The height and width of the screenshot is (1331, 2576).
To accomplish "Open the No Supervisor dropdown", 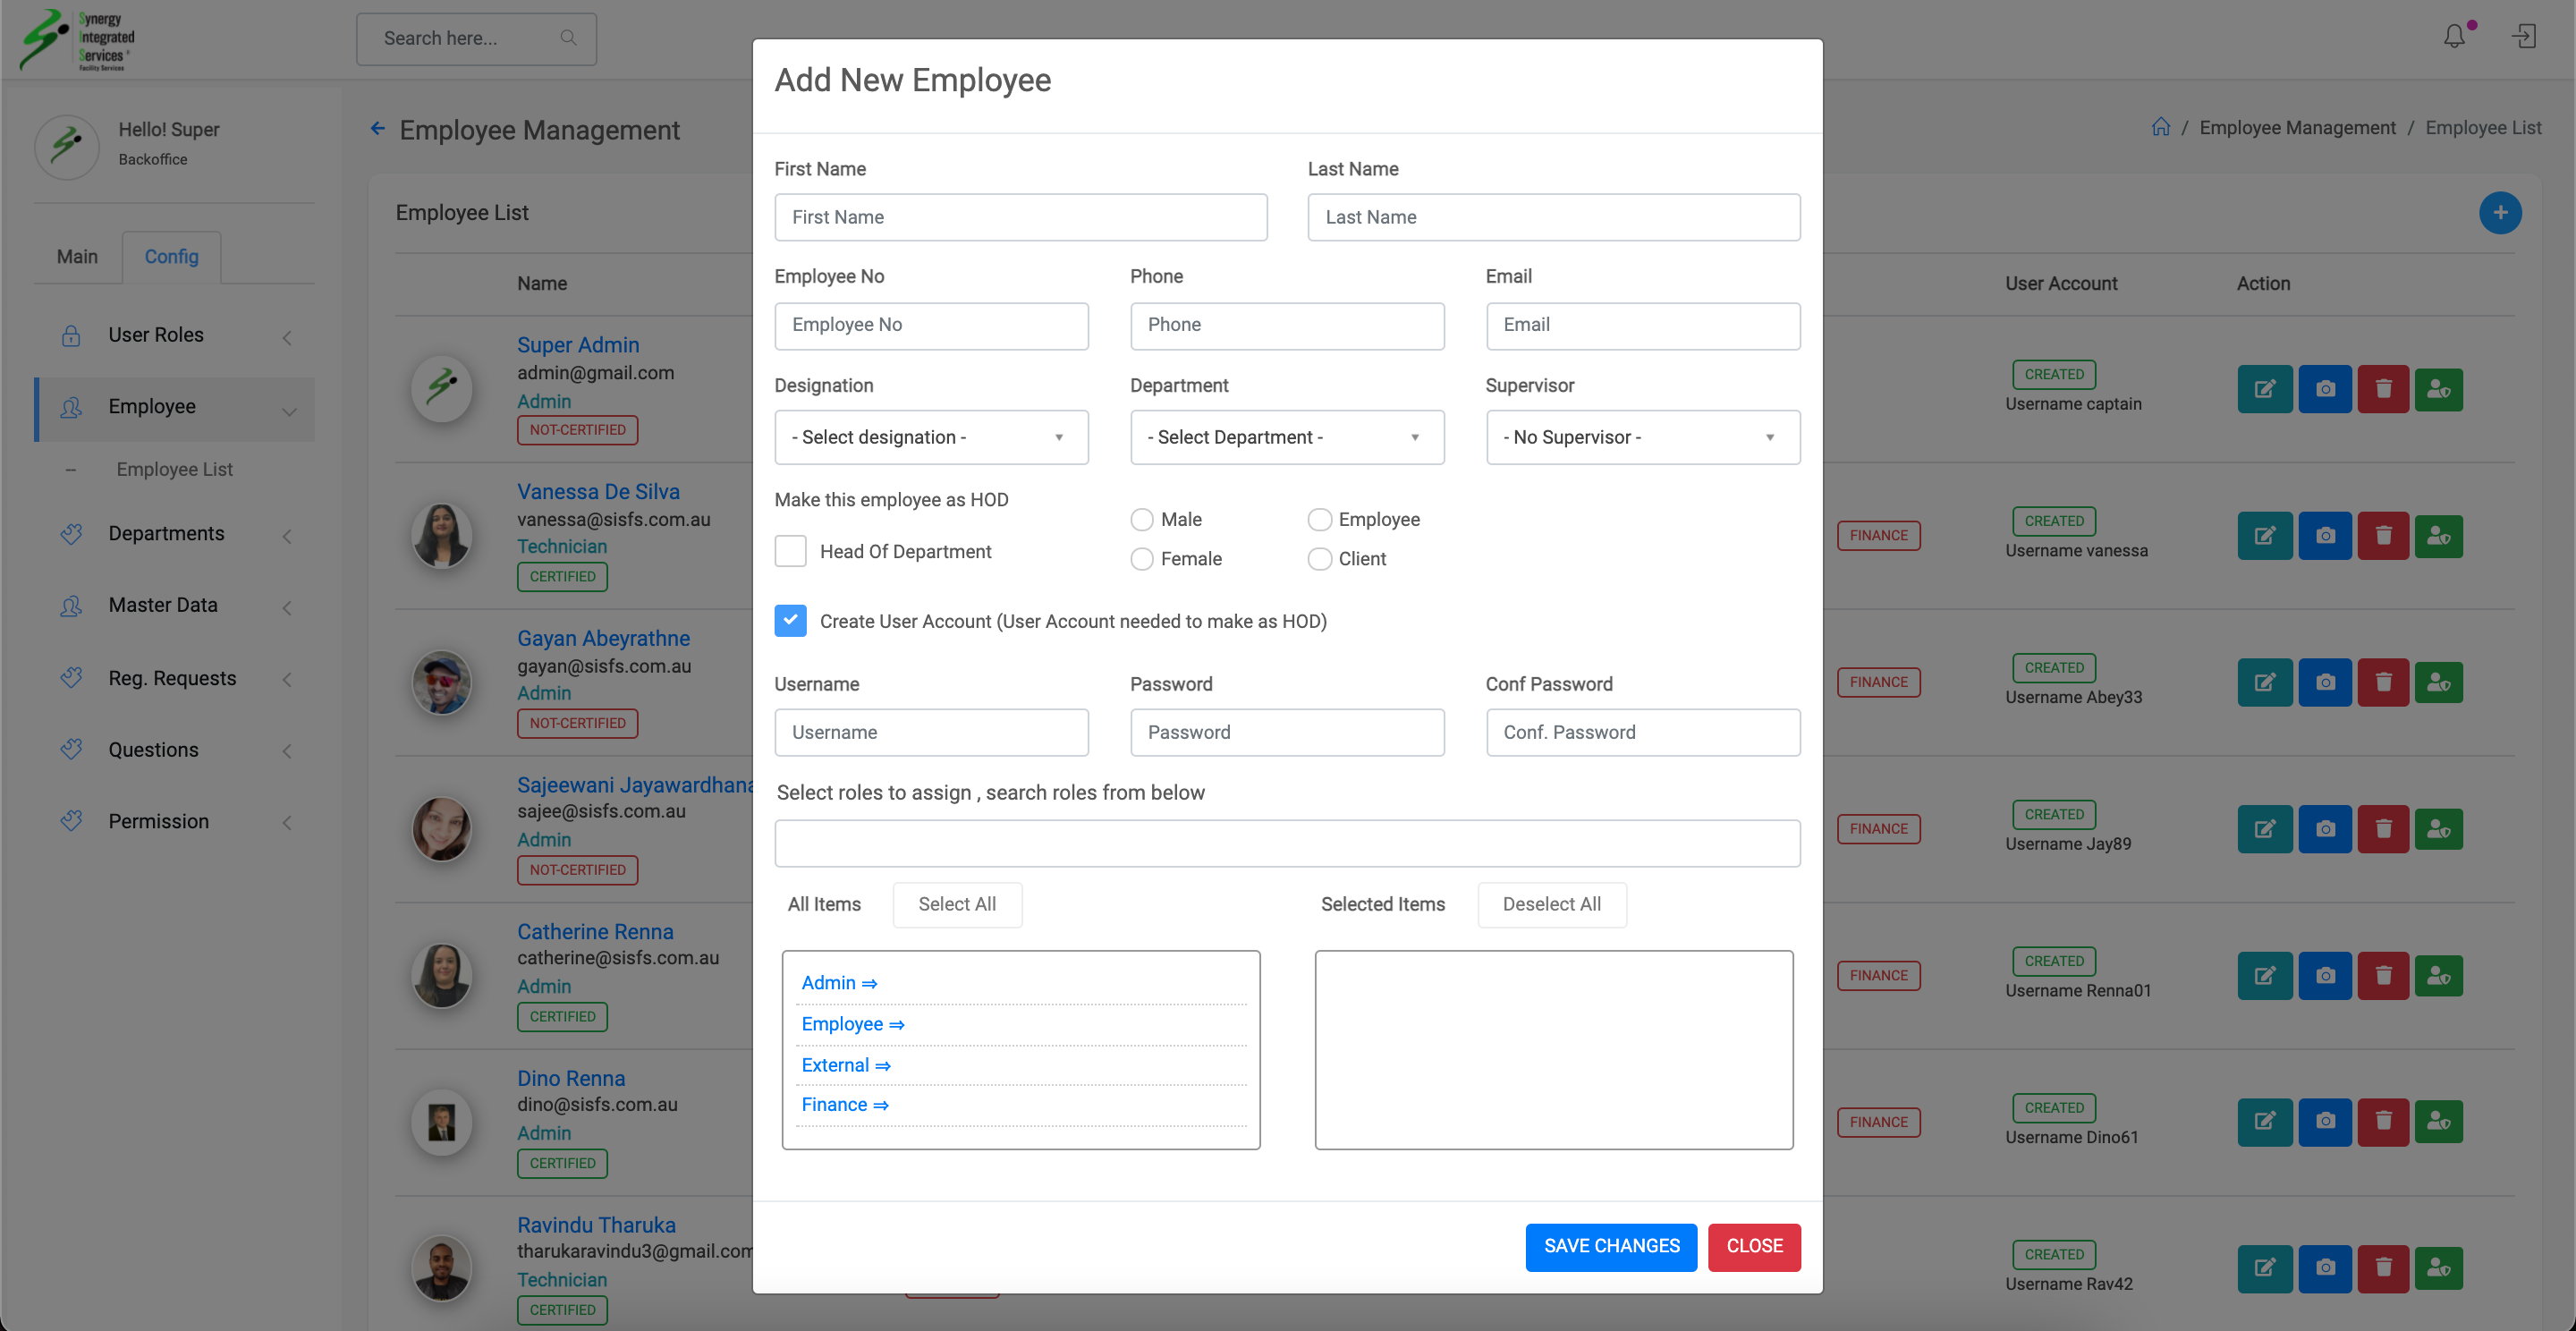I will (1642, 437).
